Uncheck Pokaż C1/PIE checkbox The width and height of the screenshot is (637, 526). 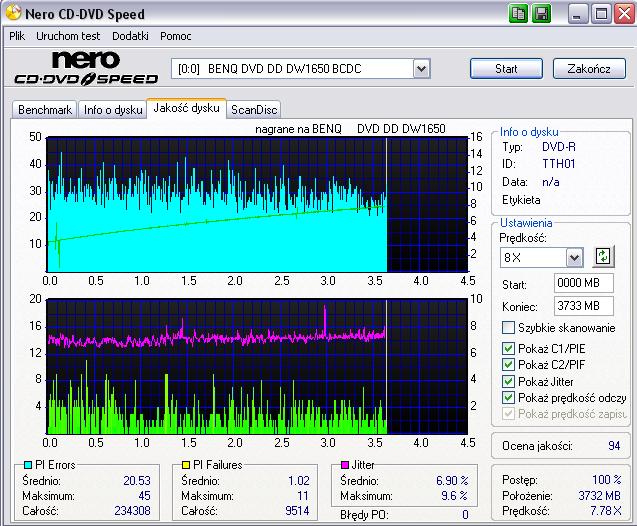[508, 349]
